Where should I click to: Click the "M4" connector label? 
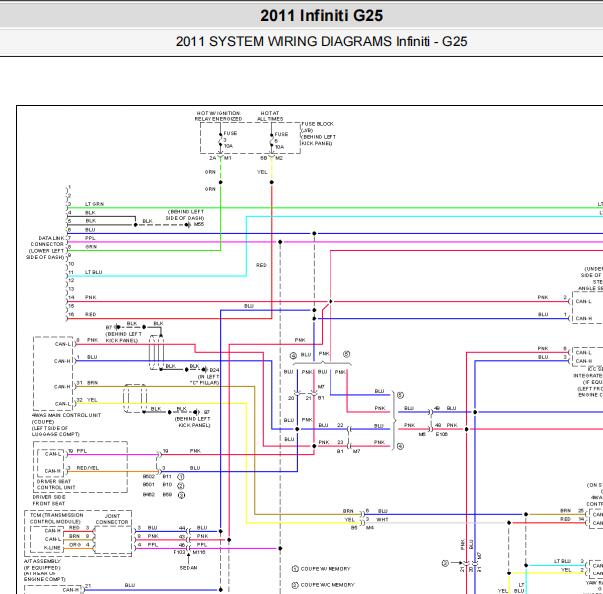369,528
